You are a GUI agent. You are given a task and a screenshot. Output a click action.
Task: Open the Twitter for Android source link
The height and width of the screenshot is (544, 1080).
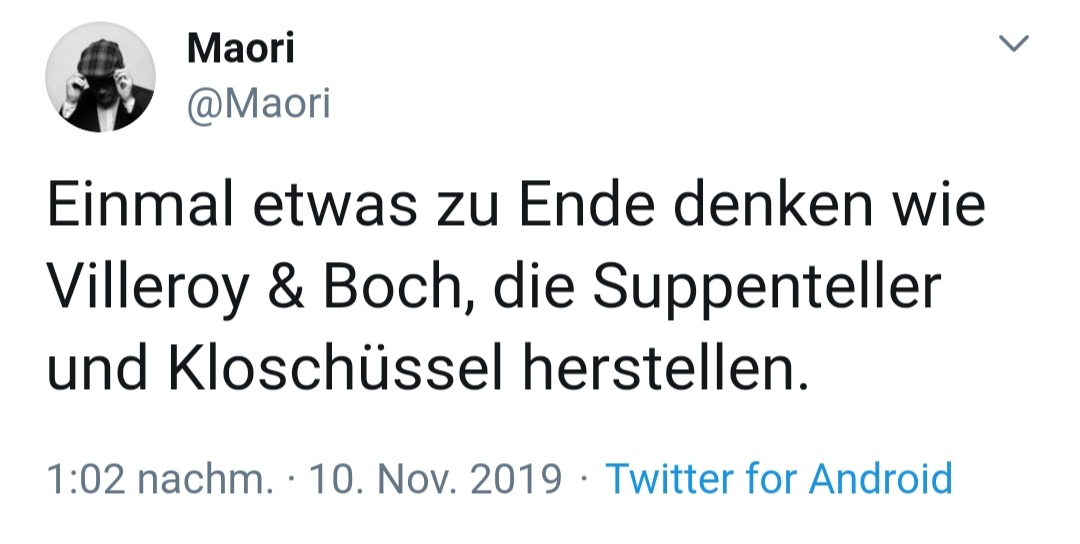coord(779,478)
